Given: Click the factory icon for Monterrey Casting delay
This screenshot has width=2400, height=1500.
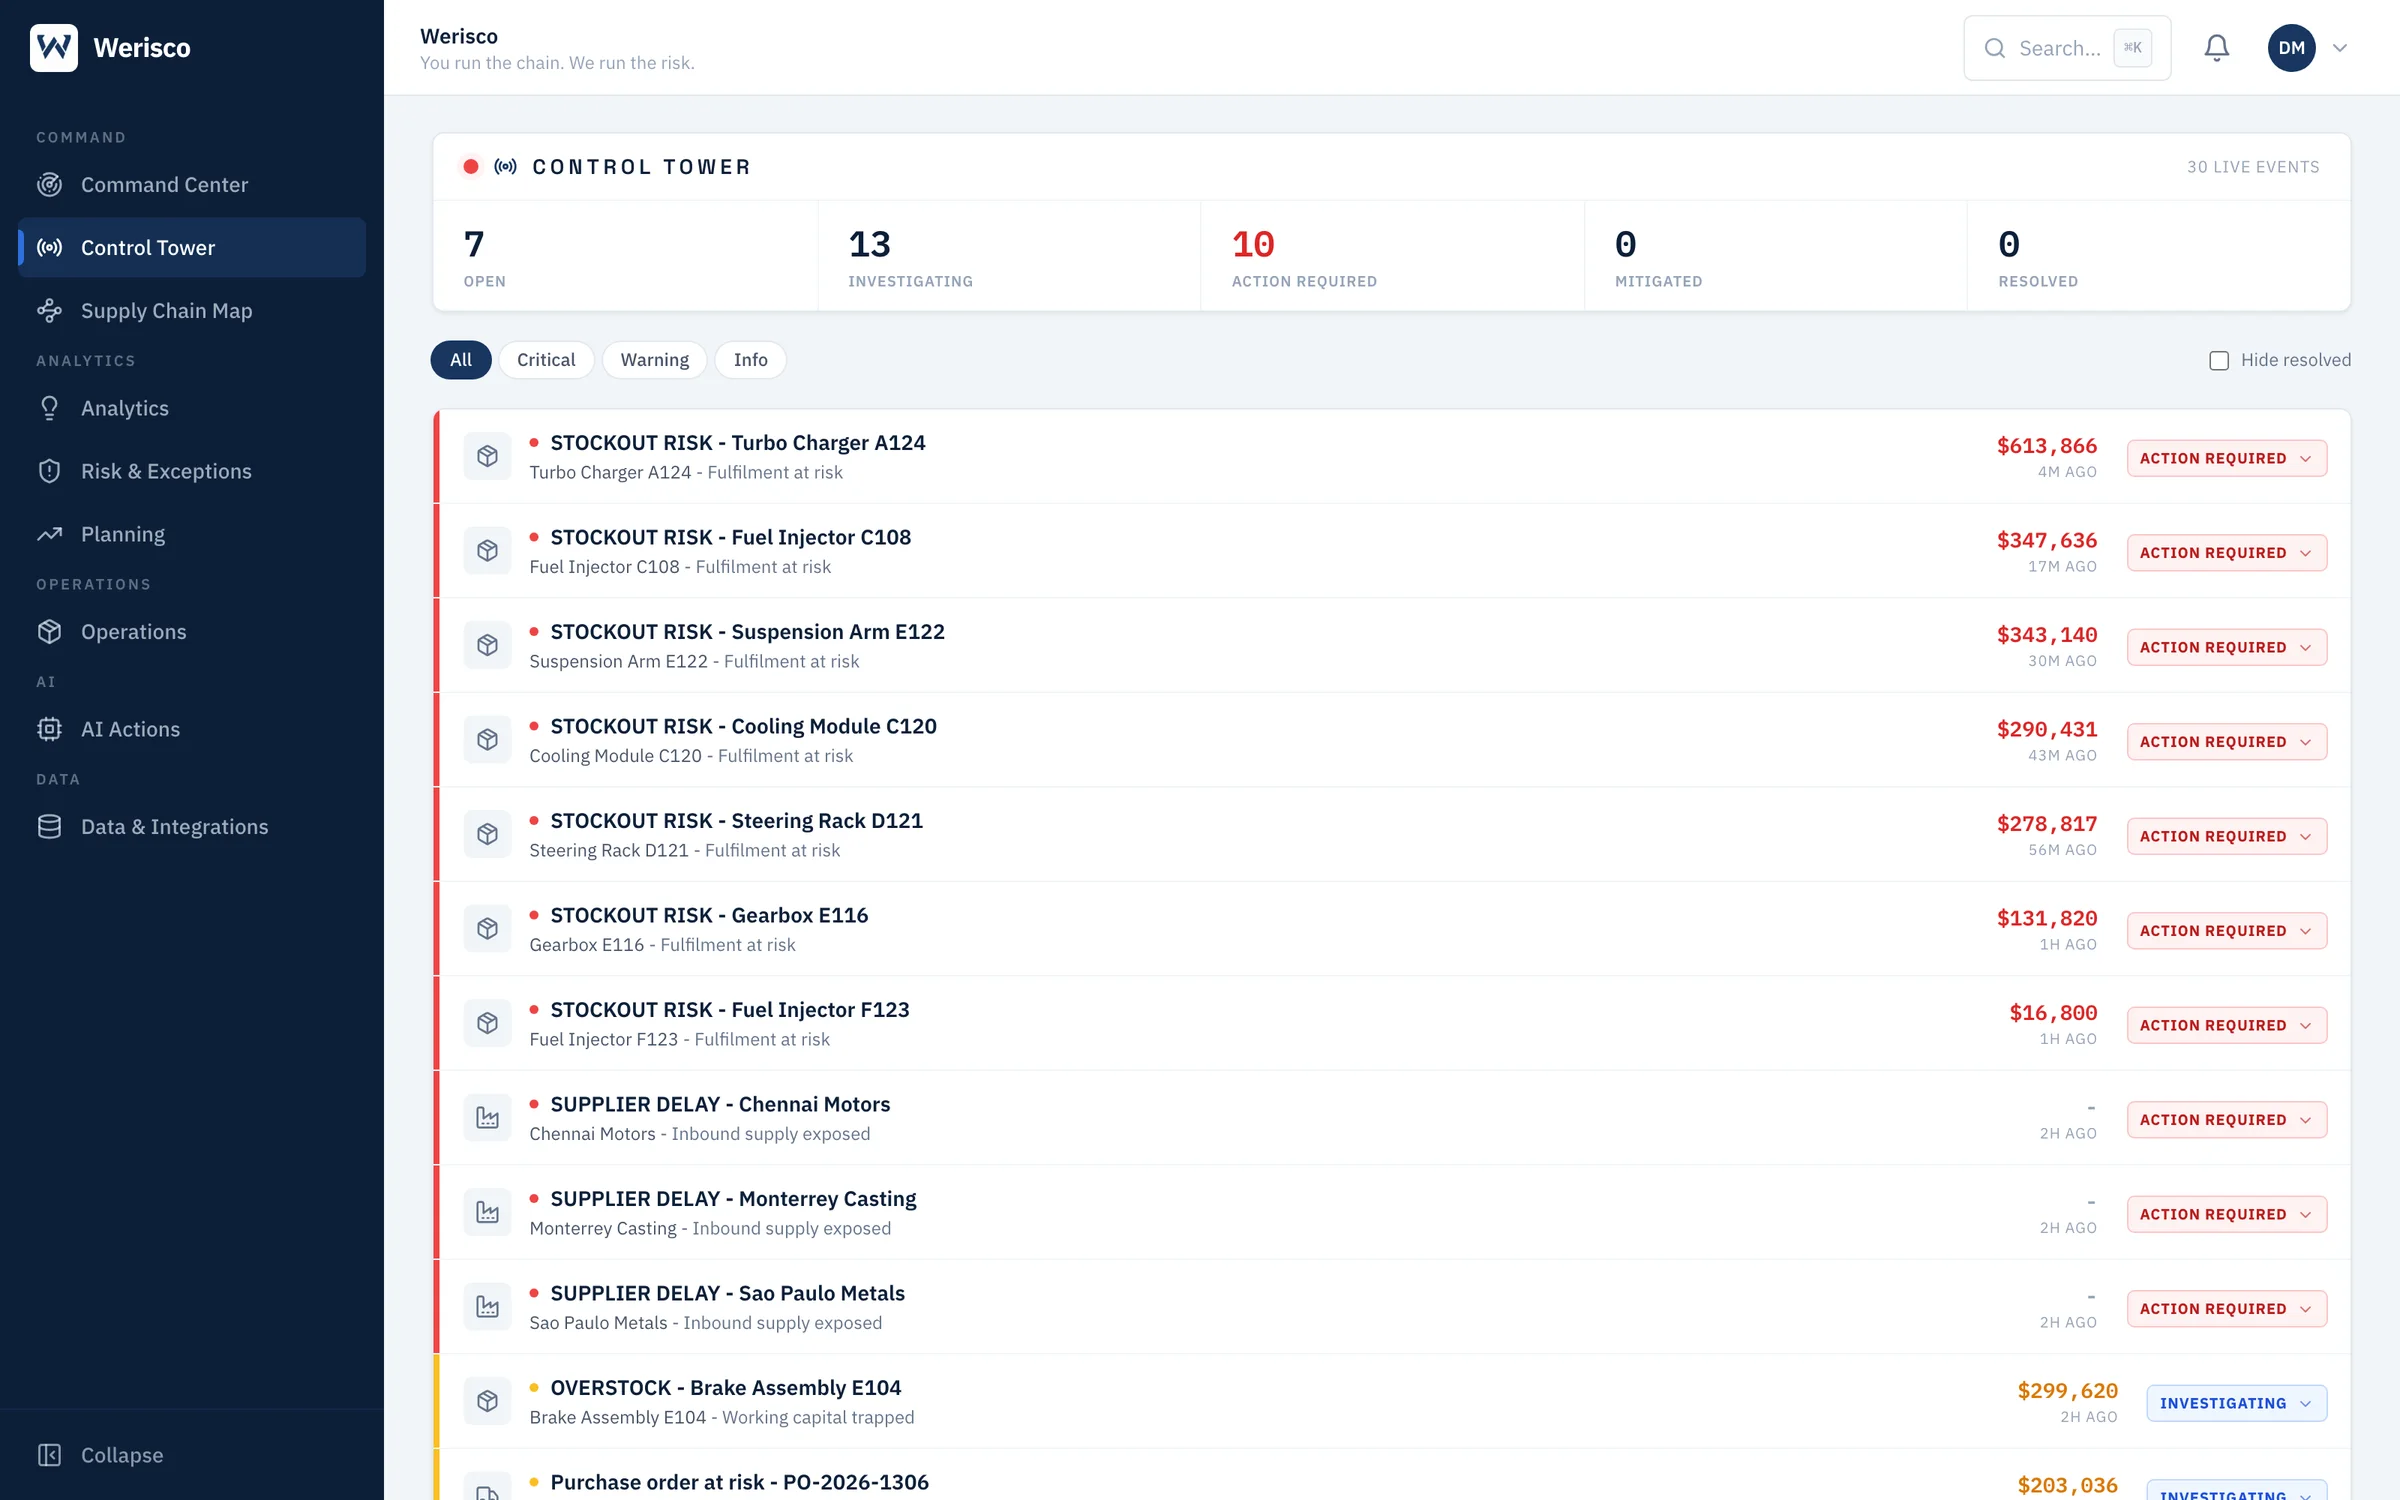Looking at the screenshot, I should [x=487, y=1212].
